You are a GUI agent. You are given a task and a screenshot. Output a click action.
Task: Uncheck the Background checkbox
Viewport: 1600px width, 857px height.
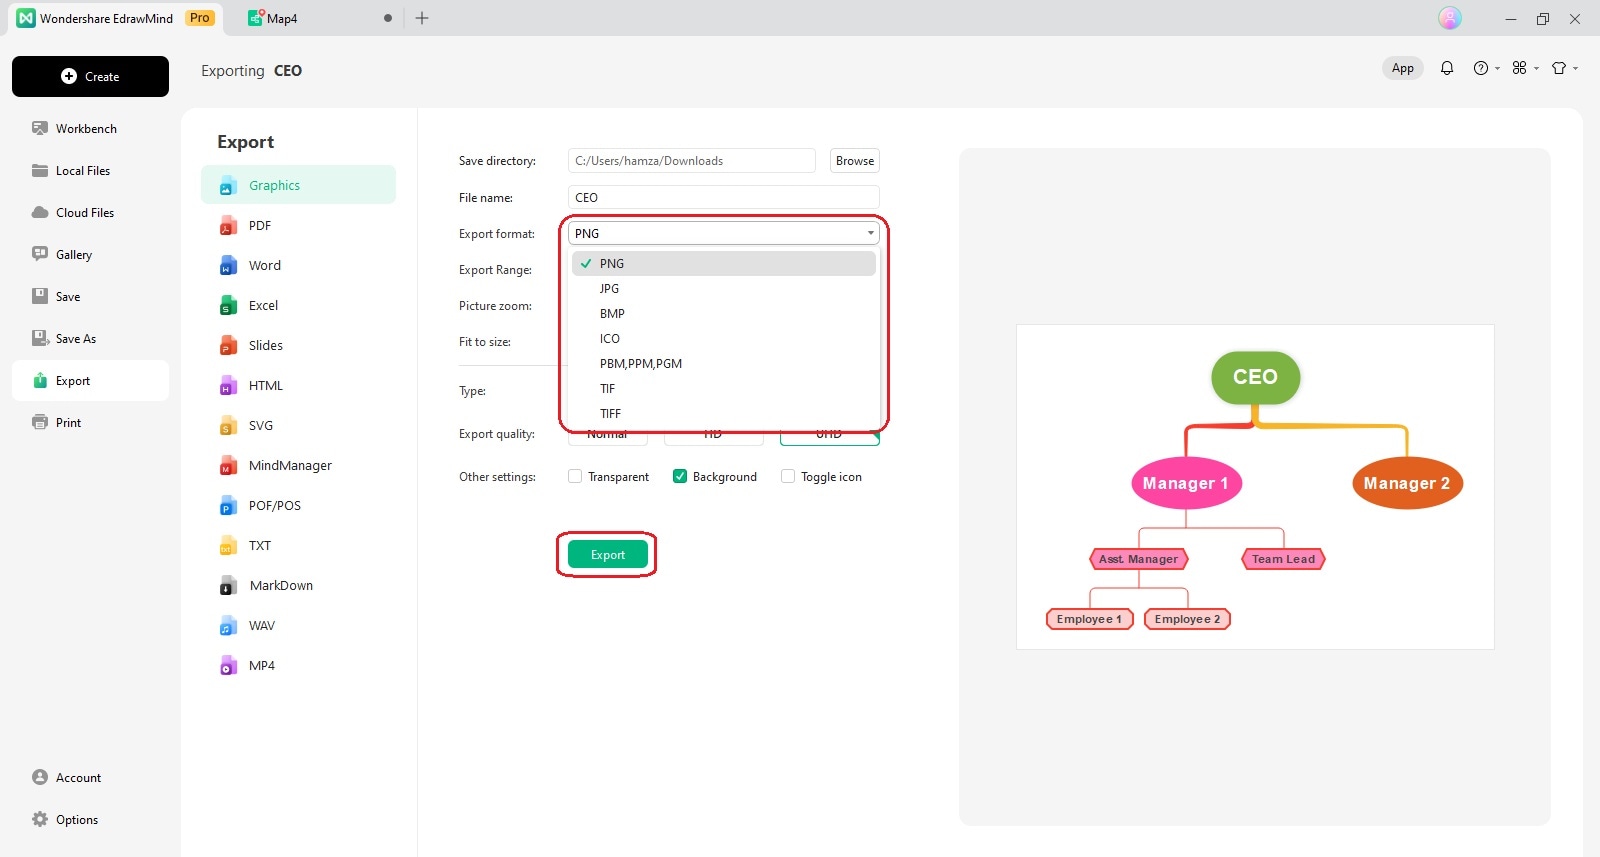tap(680, 477)
